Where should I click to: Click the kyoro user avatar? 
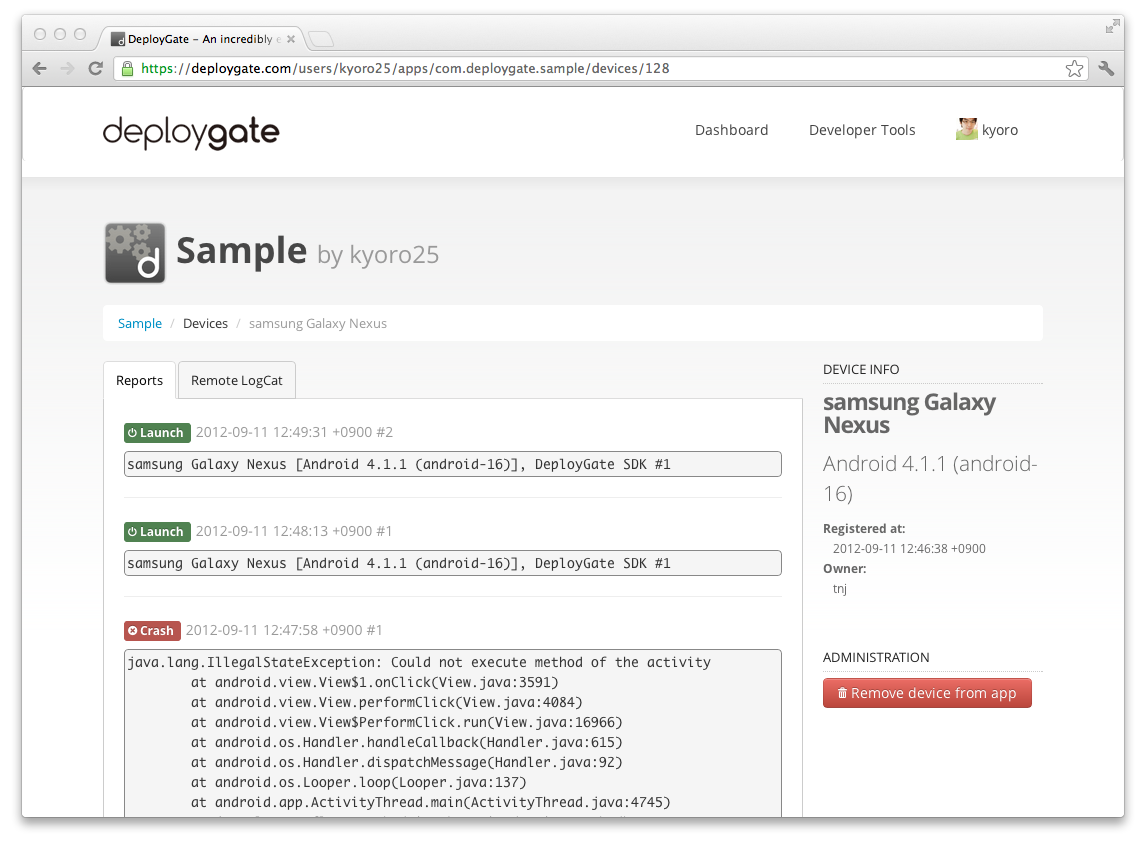966,130
